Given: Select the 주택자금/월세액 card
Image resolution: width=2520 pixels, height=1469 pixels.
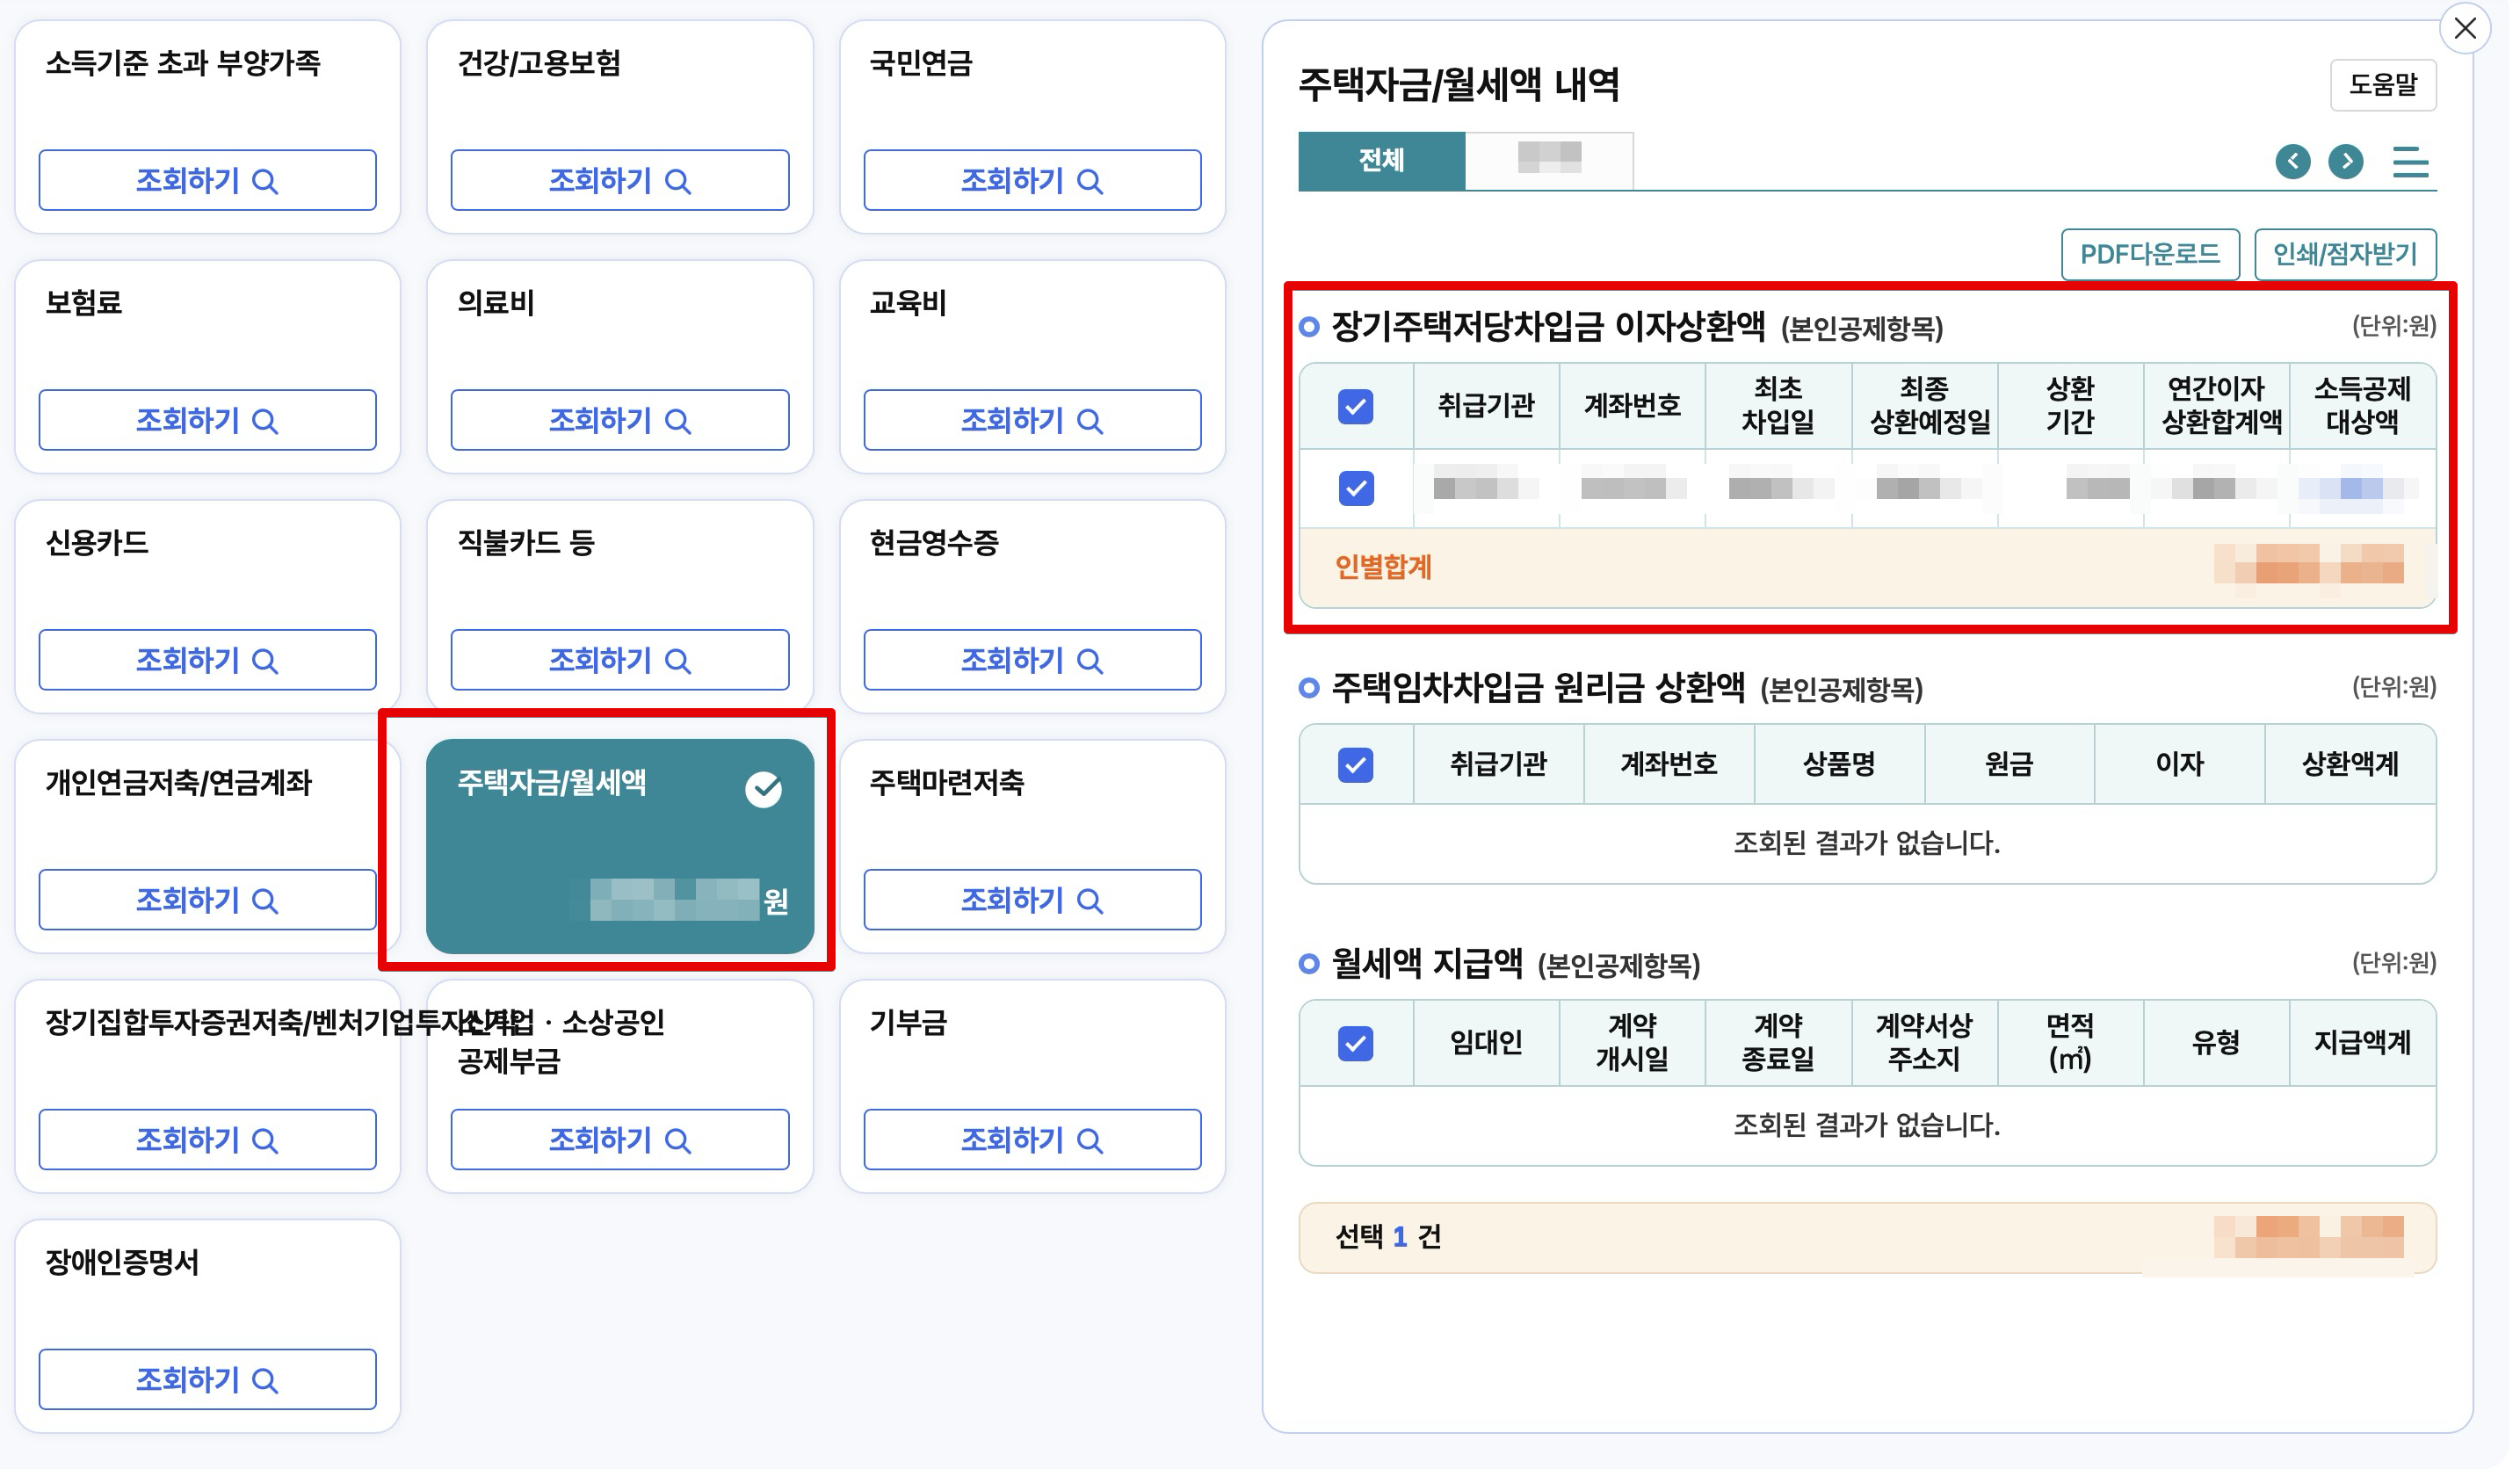Looking at the screenshot, I should tap(622, 846).
